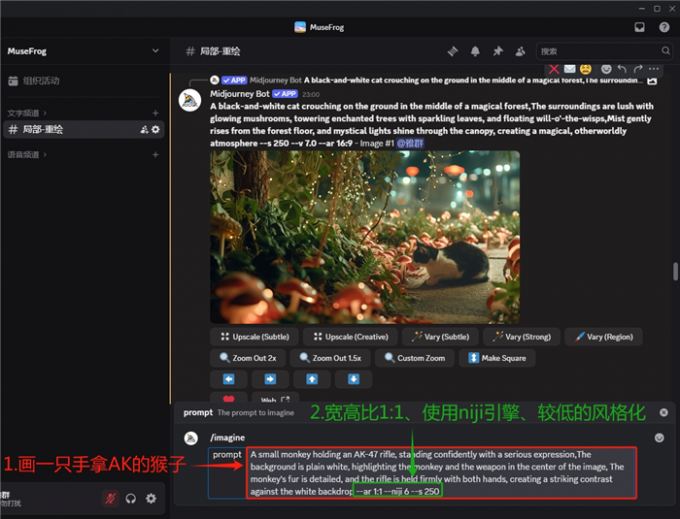This screenshot has width=680, height=519.
Task: Click the Upscale (Subtle) button
Action: (x=255, y=336)
